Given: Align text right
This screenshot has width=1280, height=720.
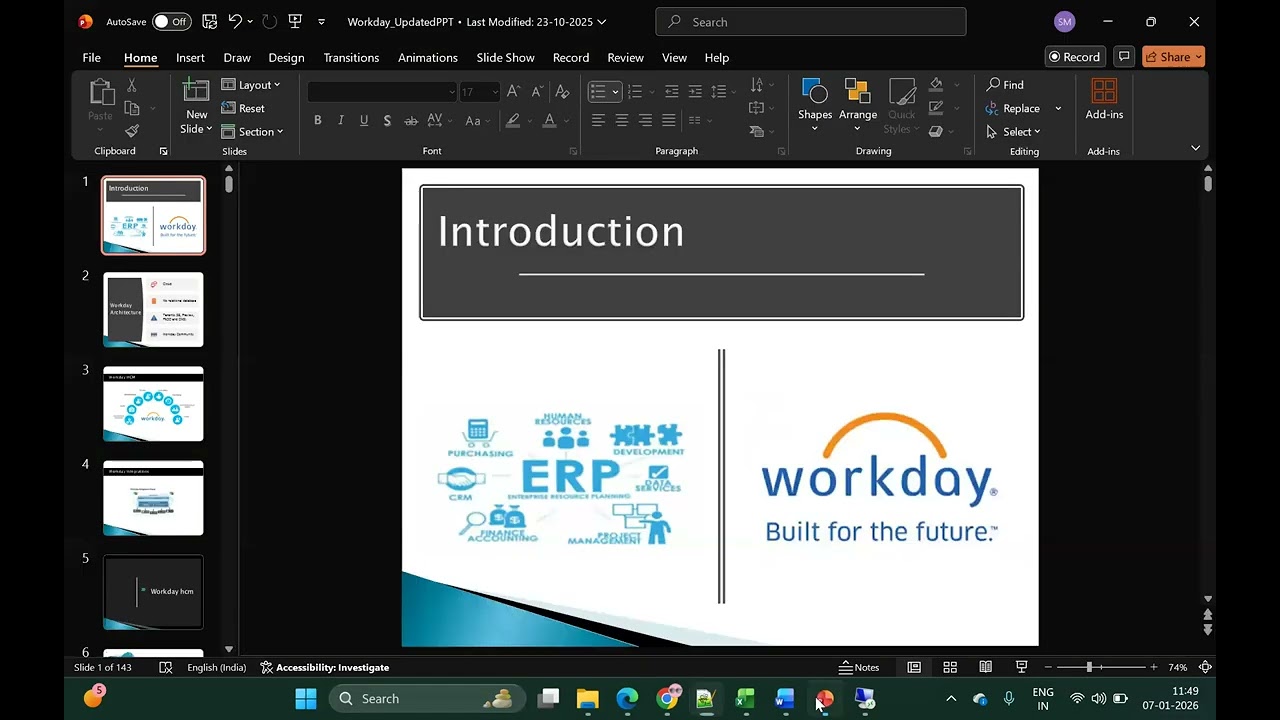Looking at the screenshot, I should (645, 121).
